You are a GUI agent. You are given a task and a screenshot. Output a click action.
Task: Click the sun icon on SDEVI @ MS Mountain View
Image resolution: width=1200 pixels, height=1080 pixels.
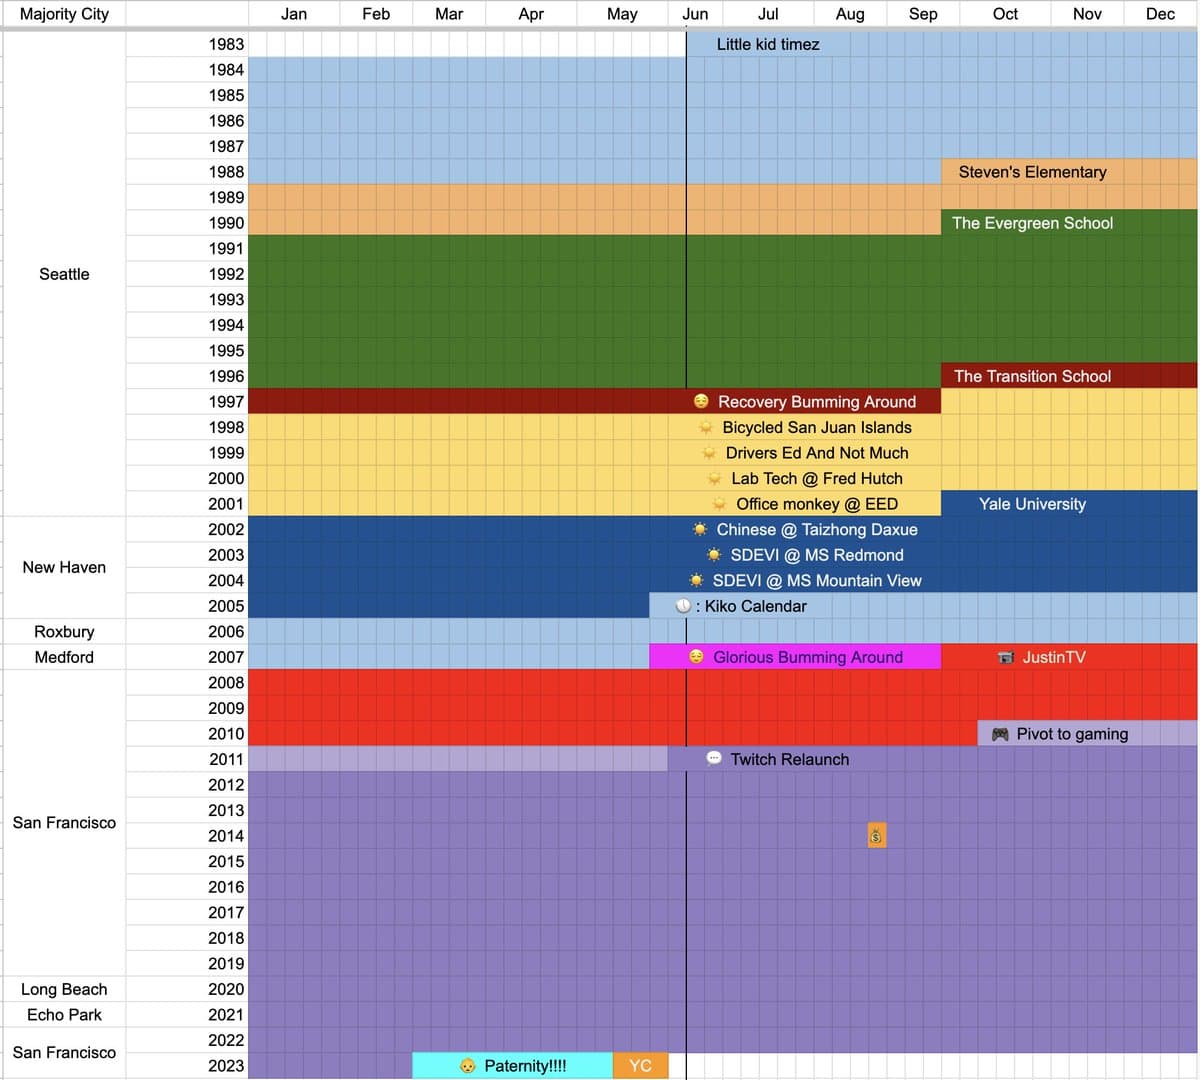(697, 580)
